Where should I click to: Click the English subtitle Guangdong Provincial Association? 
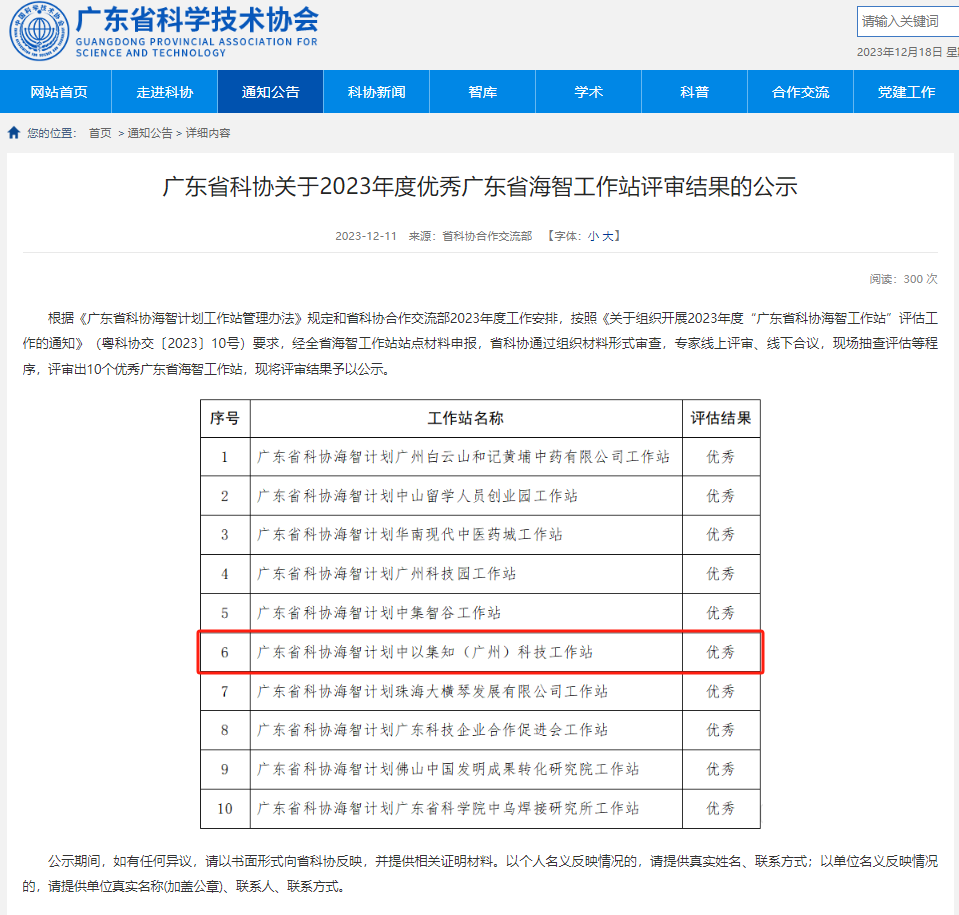click(x=196, y=47)
